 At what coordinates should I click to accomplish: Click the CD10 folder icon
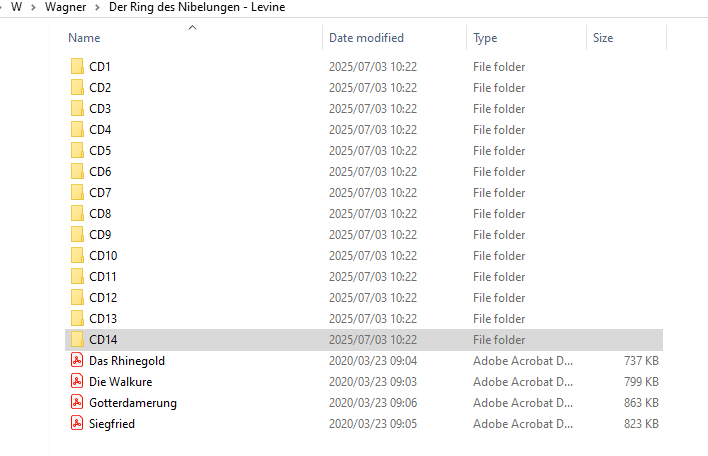(77, 256)
